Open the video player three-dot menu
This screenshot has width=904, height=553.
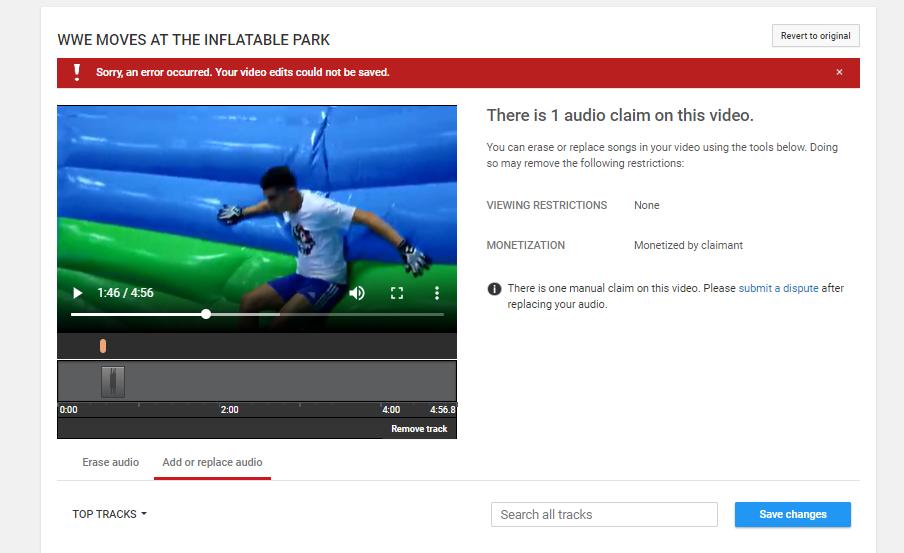[436, 293]
